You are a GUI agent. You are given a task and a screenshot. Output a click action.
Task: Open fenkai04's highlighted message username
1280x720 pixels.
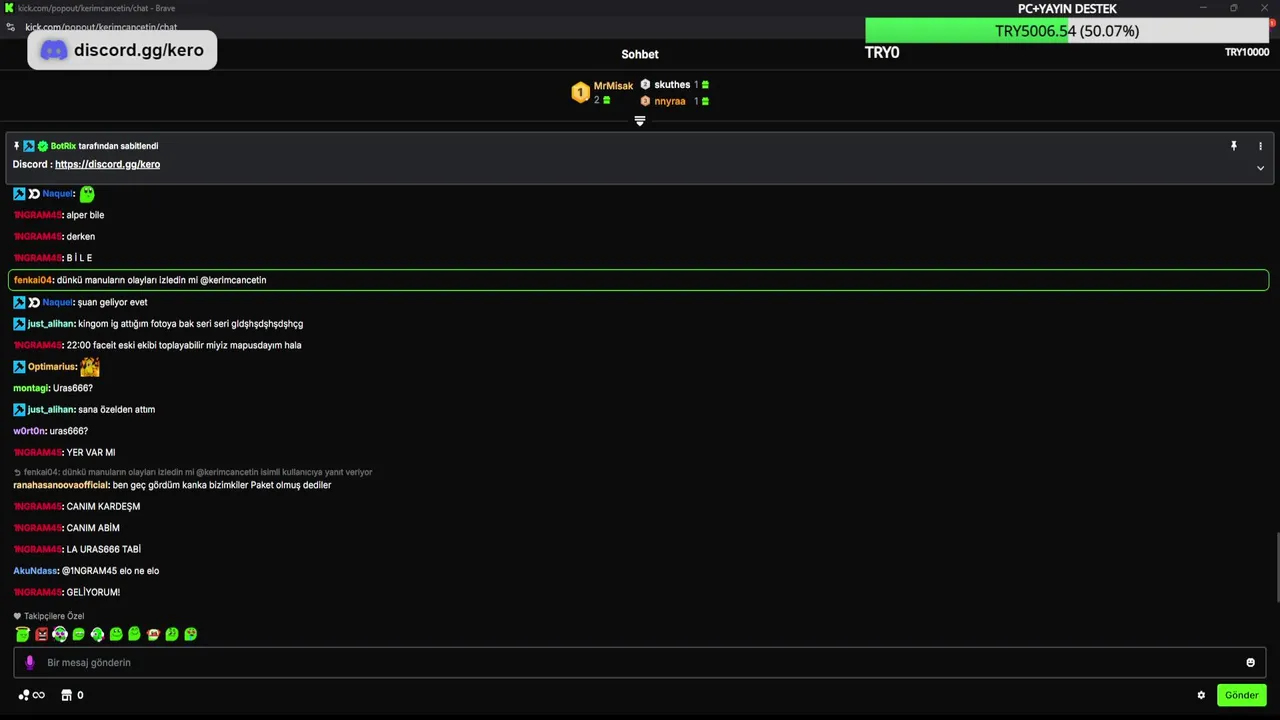click(33, 280)
